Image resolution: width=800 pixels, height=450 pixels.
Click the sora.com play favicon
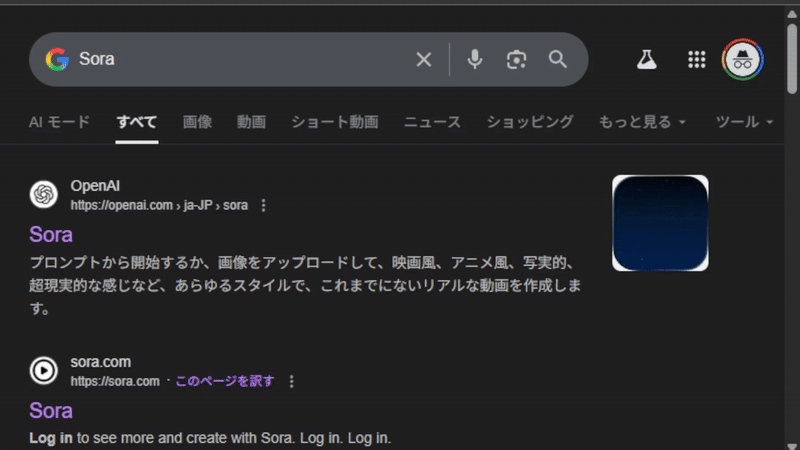[43, 370]
